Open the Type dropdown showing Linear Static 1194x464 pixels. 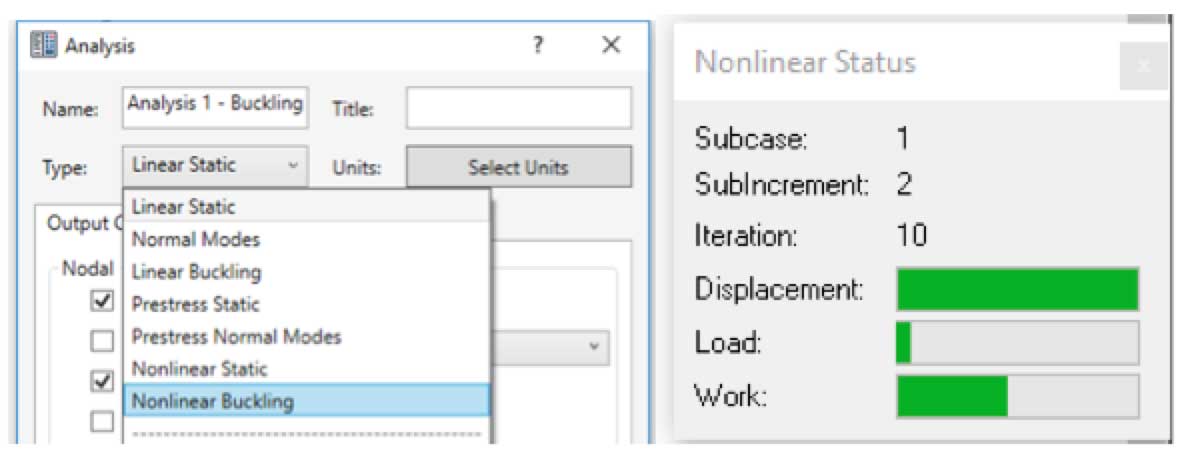(215, 167)
